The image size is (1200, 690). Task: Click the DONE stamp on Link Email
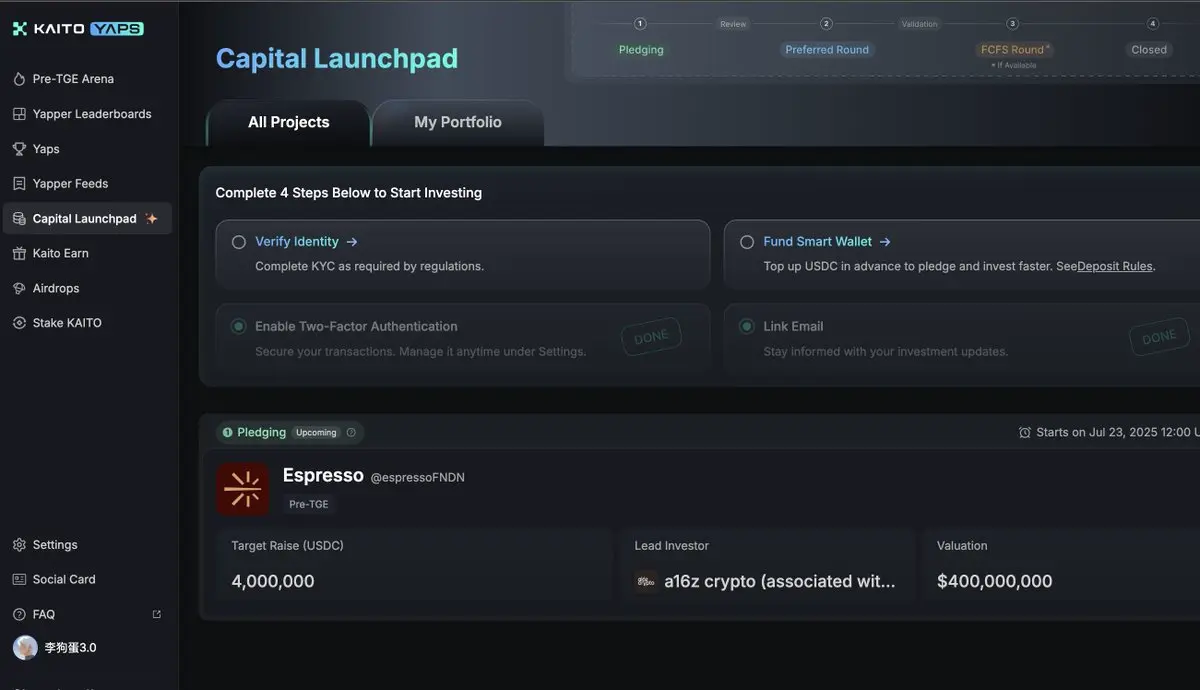[x=1159, y=338]
